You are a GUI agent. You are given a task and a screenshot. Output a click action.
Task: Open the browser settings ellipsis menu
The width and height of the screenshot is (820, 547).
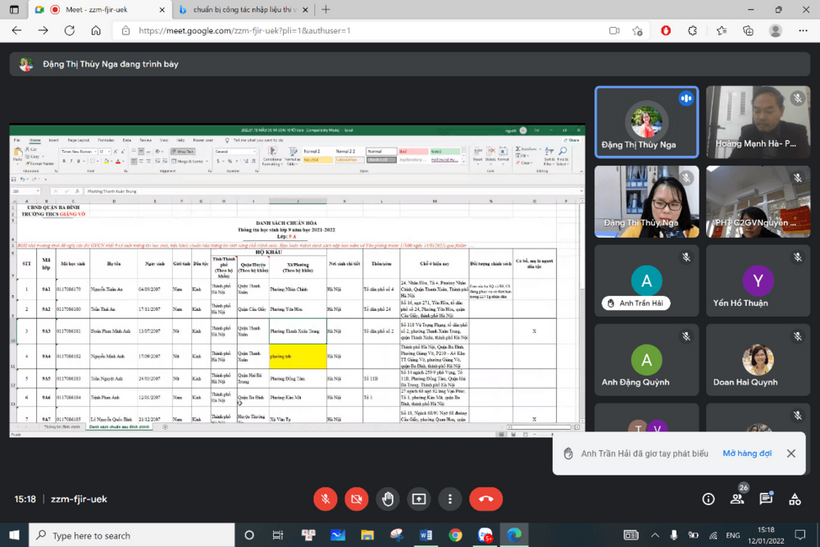click(801, 31)
